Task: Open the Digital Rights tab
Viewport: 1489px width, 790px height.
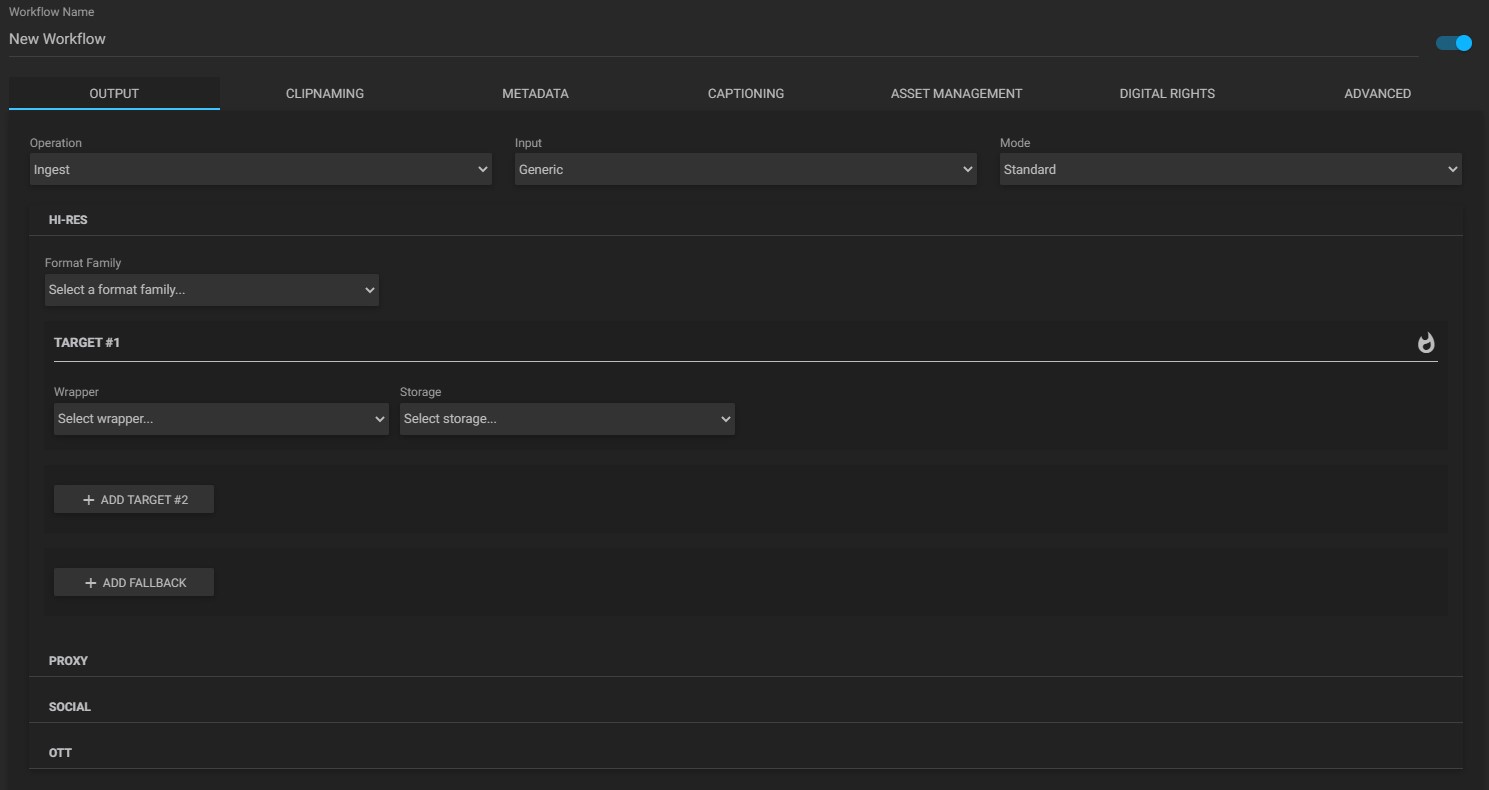Action: [x=1167, y=93]
